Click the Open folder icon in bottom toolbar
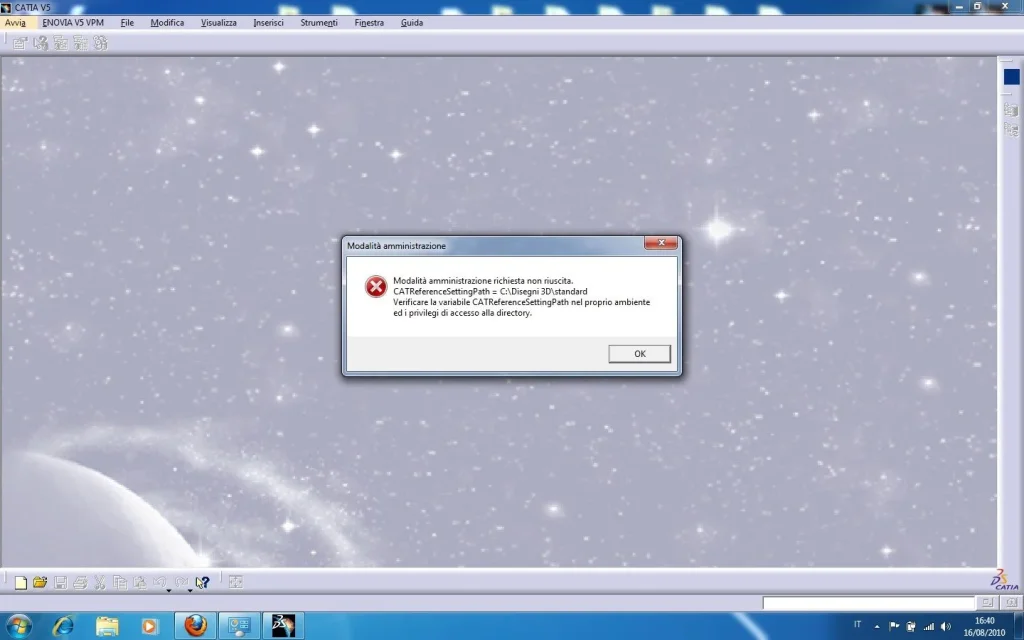1024x640 pixels. click(x=40, y=582)
